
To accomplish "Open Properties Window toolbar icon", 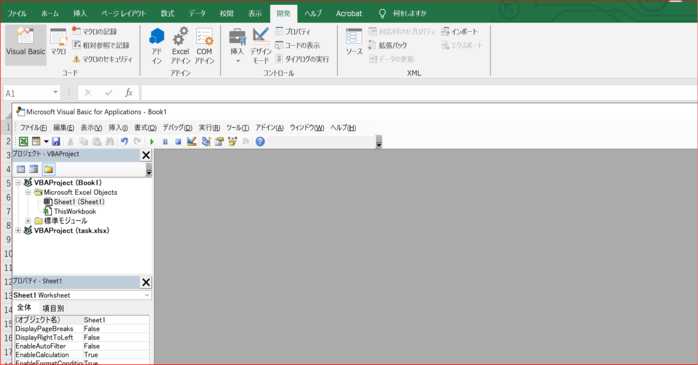I will [x=219, y=142].
